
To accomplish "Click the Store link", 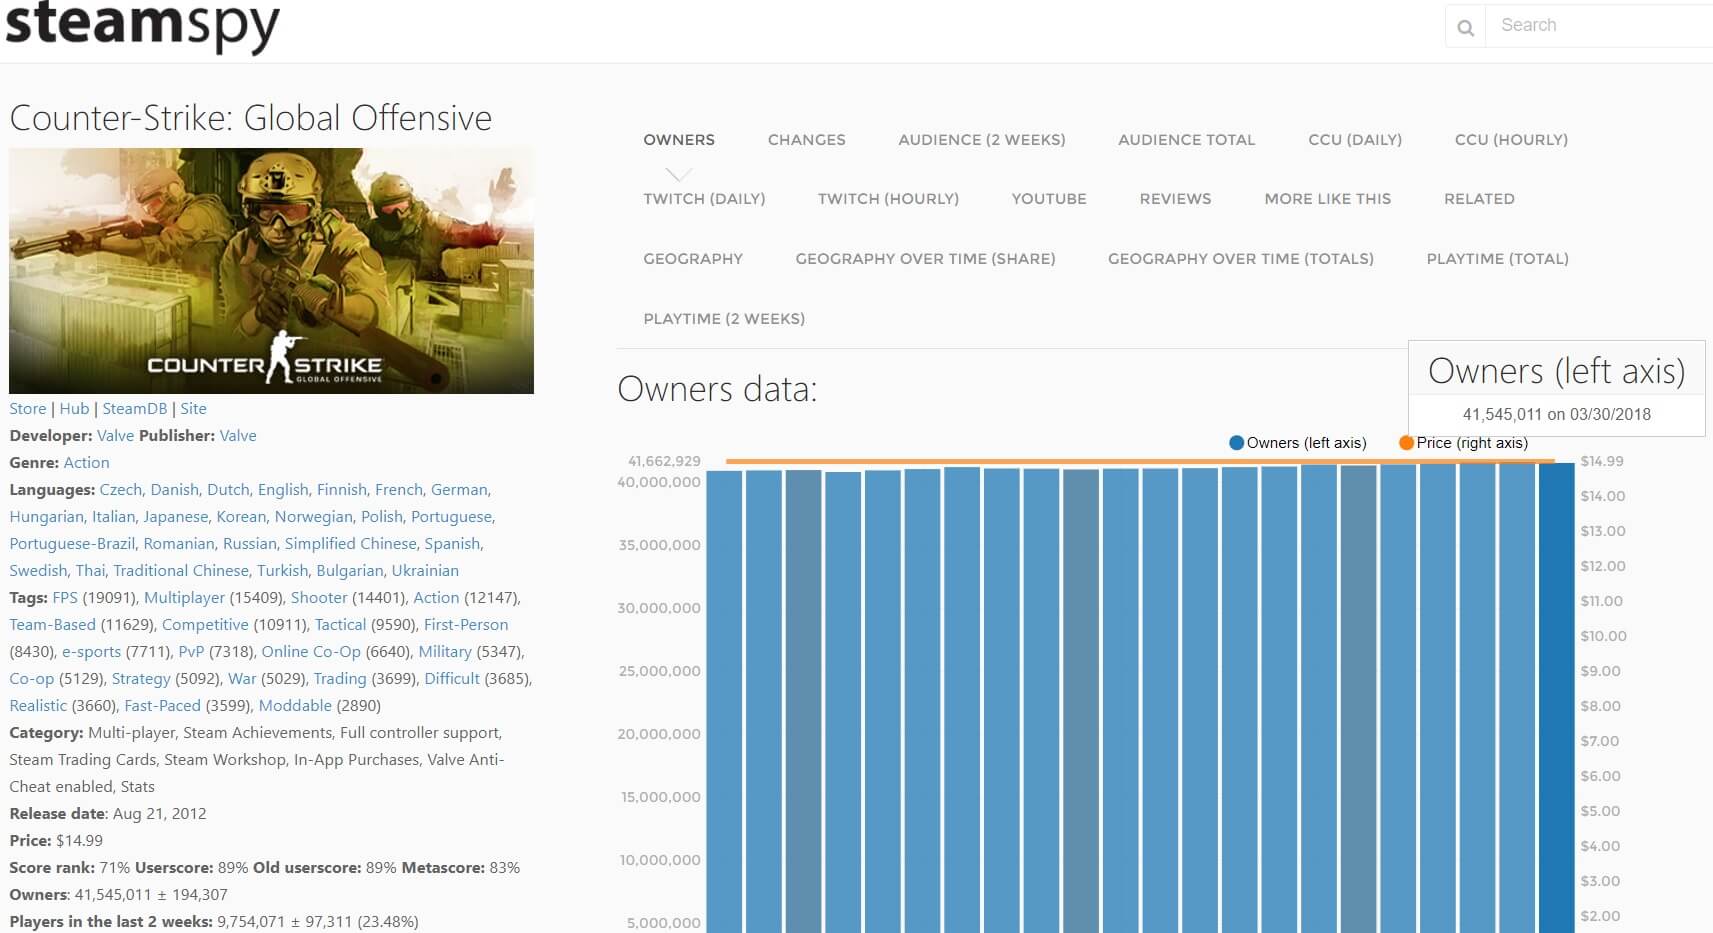I will pos(28,409).
